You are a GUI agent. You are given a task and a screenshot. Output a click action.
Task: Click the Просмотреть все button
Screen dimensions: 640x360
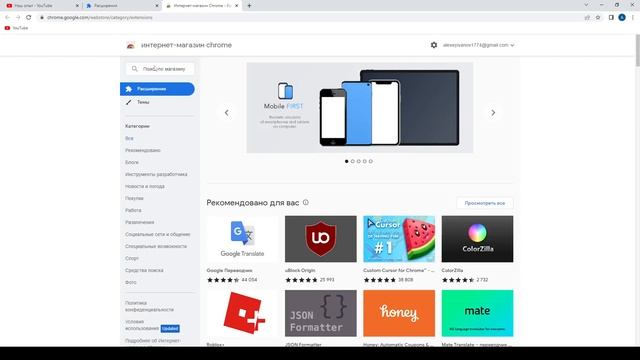pyautogui.click(x=484, y=203)
